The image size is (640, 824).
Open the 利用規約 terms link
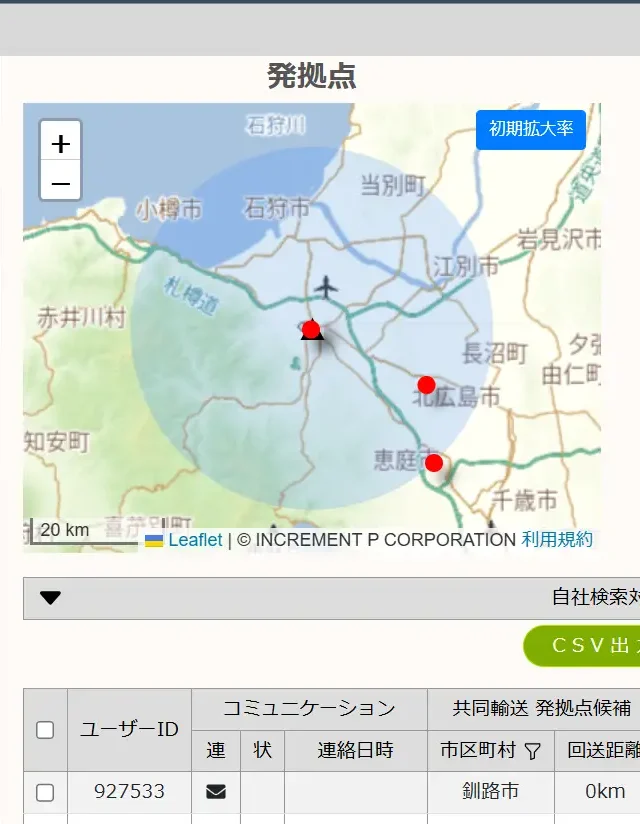(x=557, y=540)
